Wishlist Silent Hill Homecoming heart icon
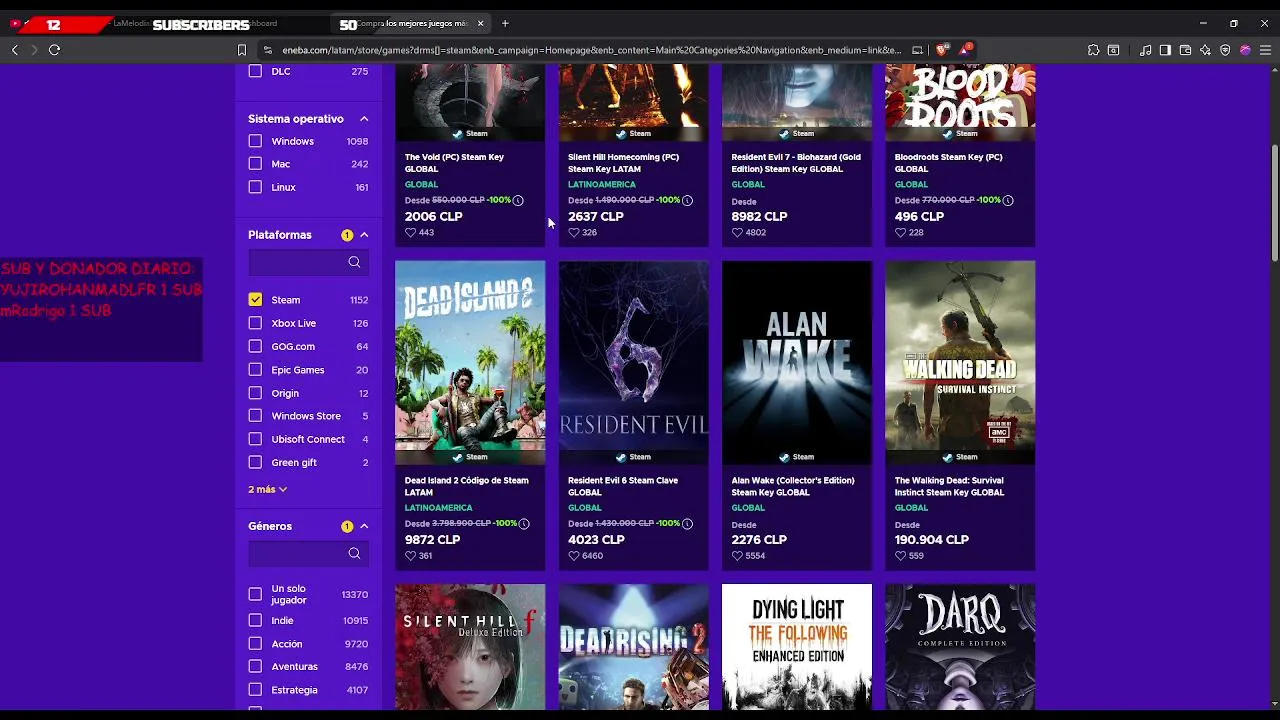Screen dimensions: 1280x720 (573, 232)
